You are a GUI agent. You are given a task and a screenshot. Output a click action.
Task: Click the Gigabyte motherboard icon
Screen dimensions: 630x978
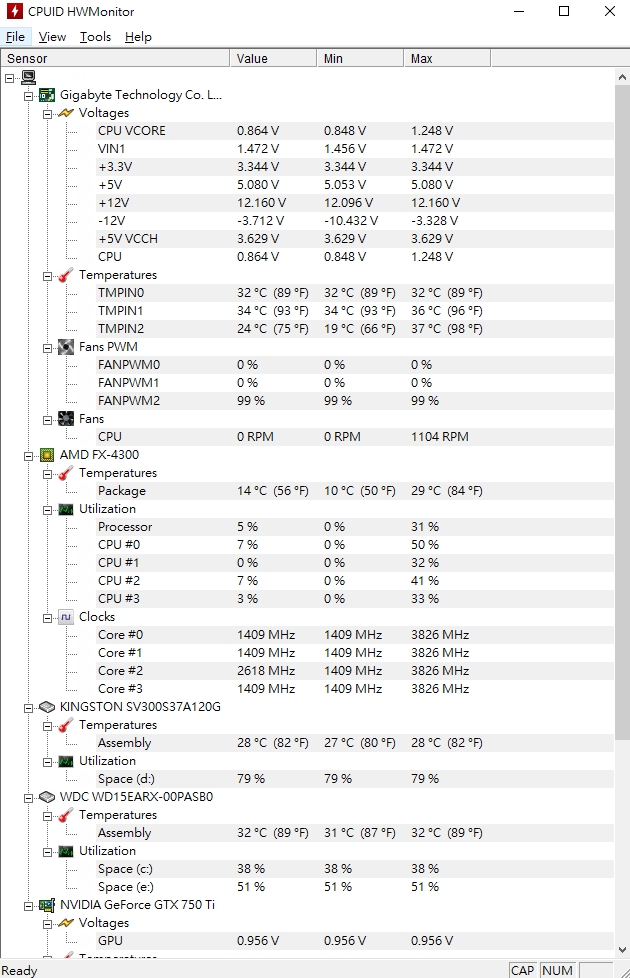coord(47,95)
